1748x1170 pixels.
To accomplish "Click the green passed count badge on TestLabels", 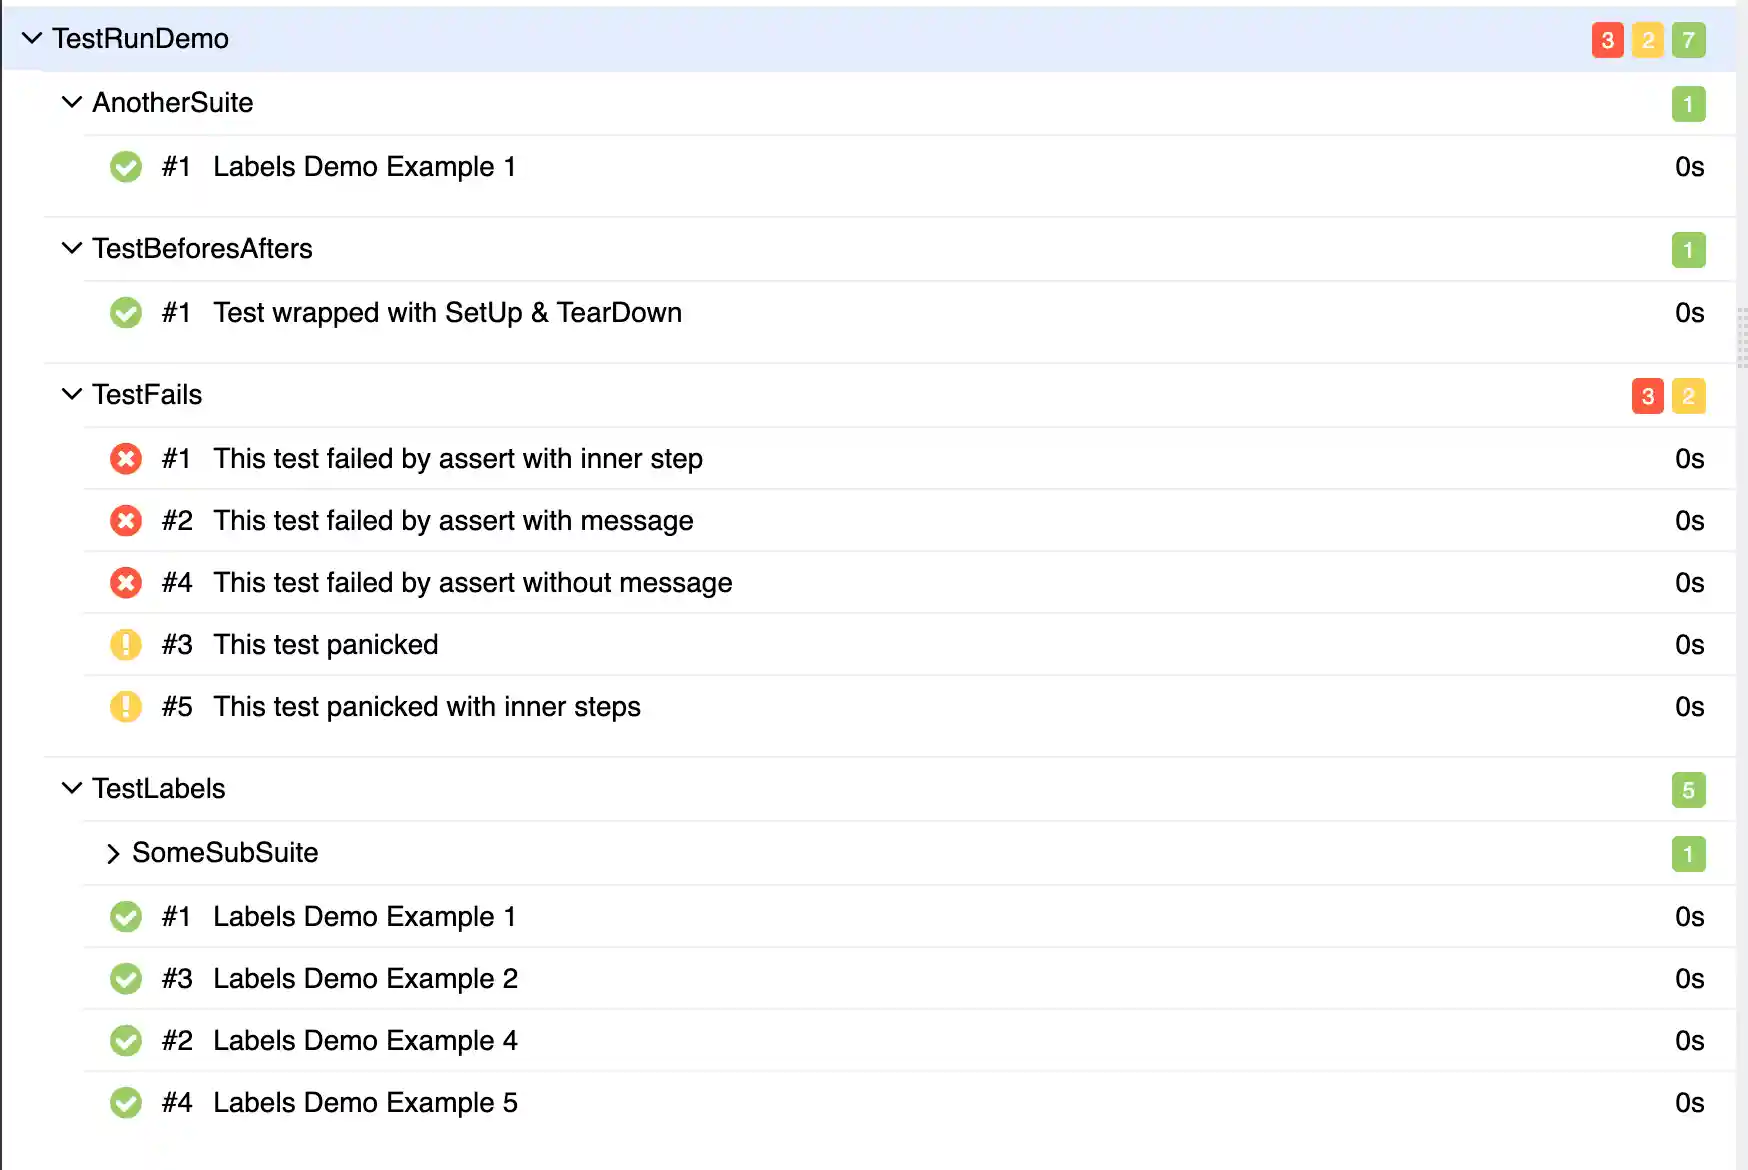I will [x=1688, y=790].
